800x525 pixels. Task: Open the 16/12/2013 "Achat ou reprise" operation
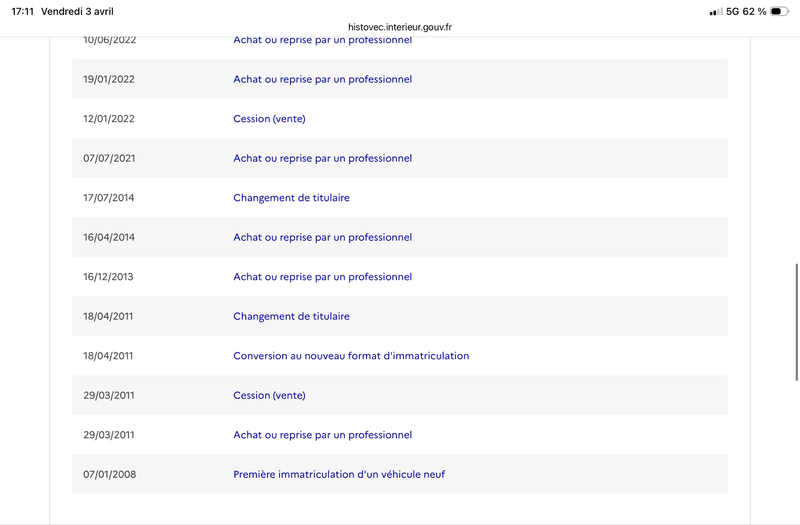point(322,277)
